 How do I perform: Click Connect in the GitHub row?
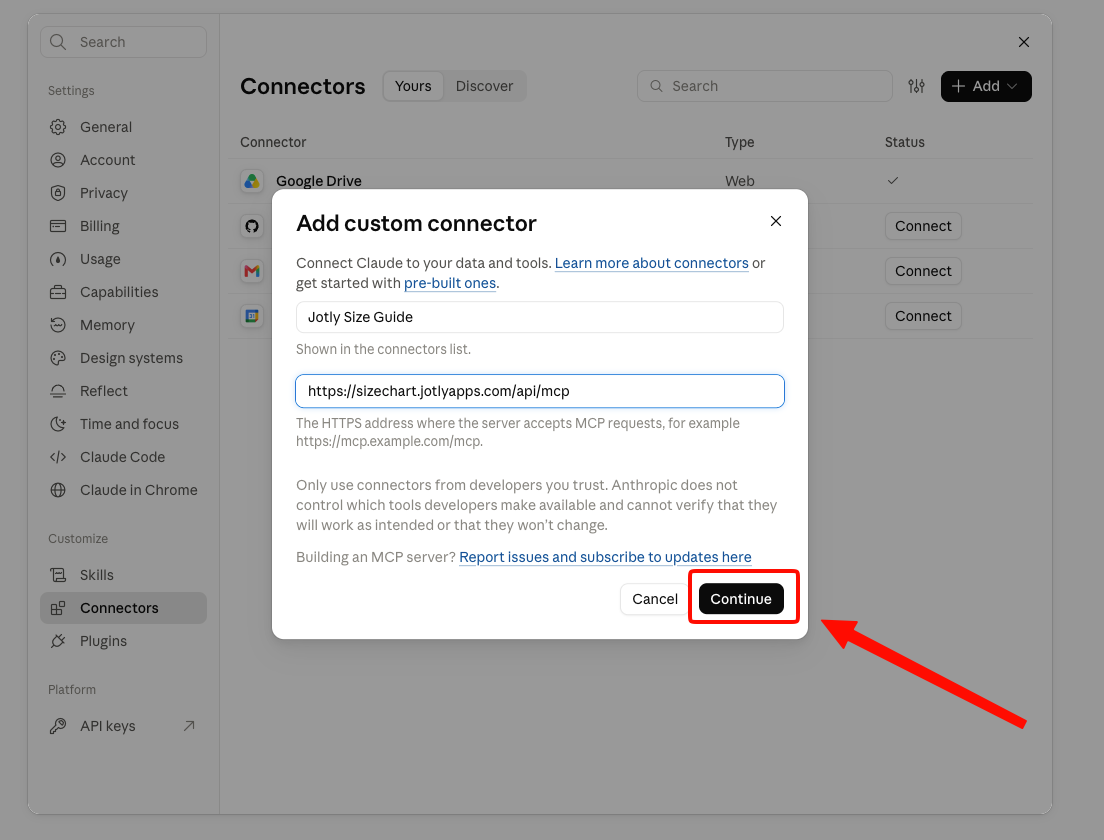[x=922, y=226]
